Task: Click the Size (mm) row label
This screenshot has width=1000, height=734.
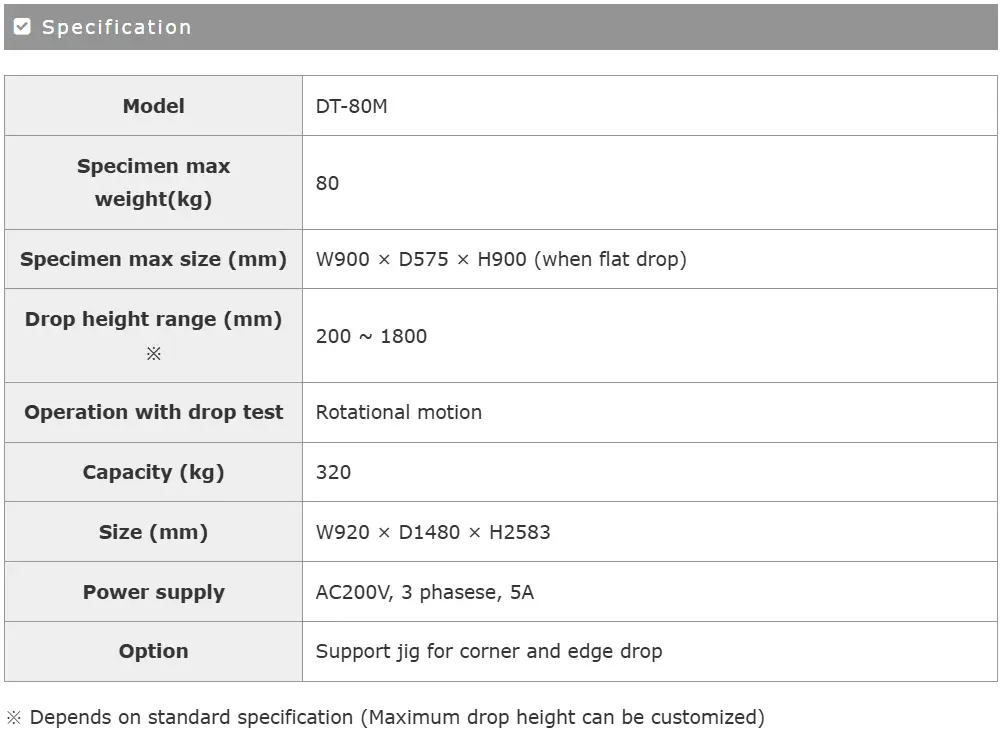Action: tap(153, 532)
